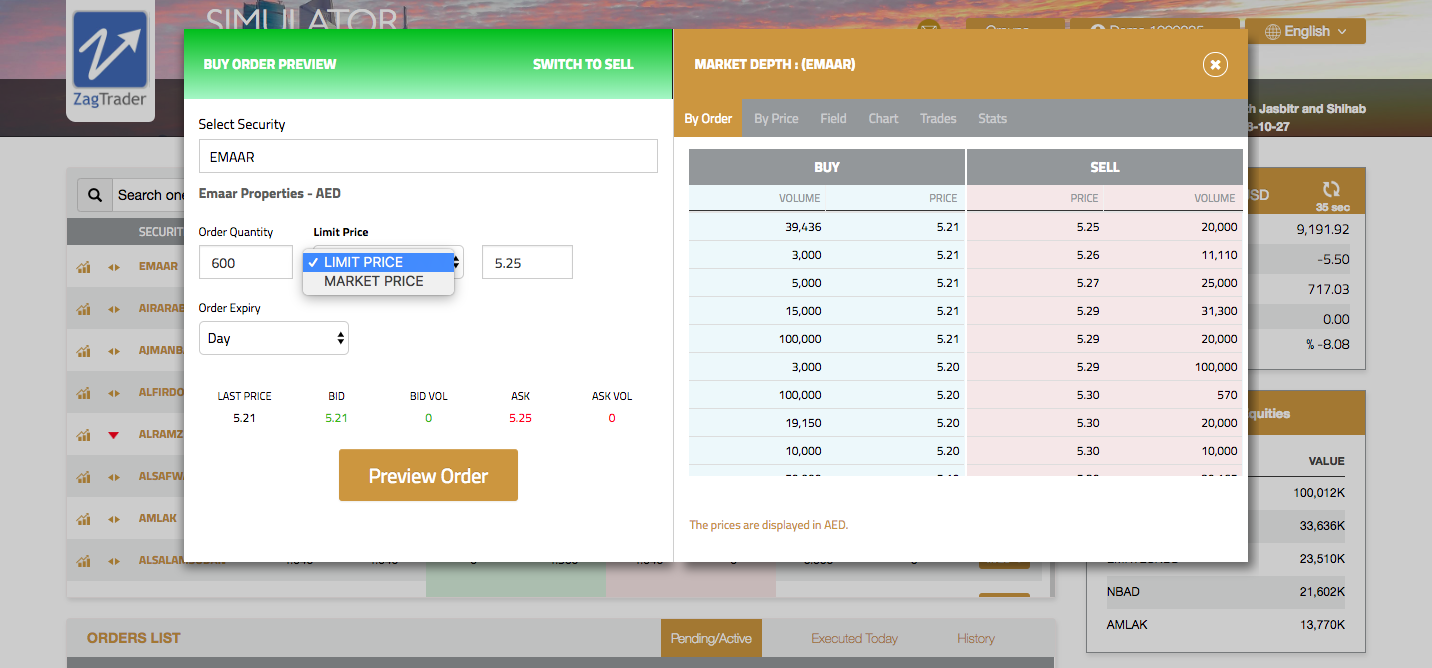
Task: Click the trade arrows icon beside ALSALAM
Action: (114, 561)
